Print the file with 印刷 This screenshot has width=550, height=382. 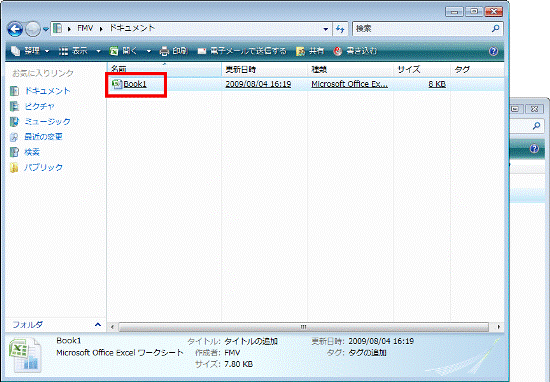coord(174,52)
